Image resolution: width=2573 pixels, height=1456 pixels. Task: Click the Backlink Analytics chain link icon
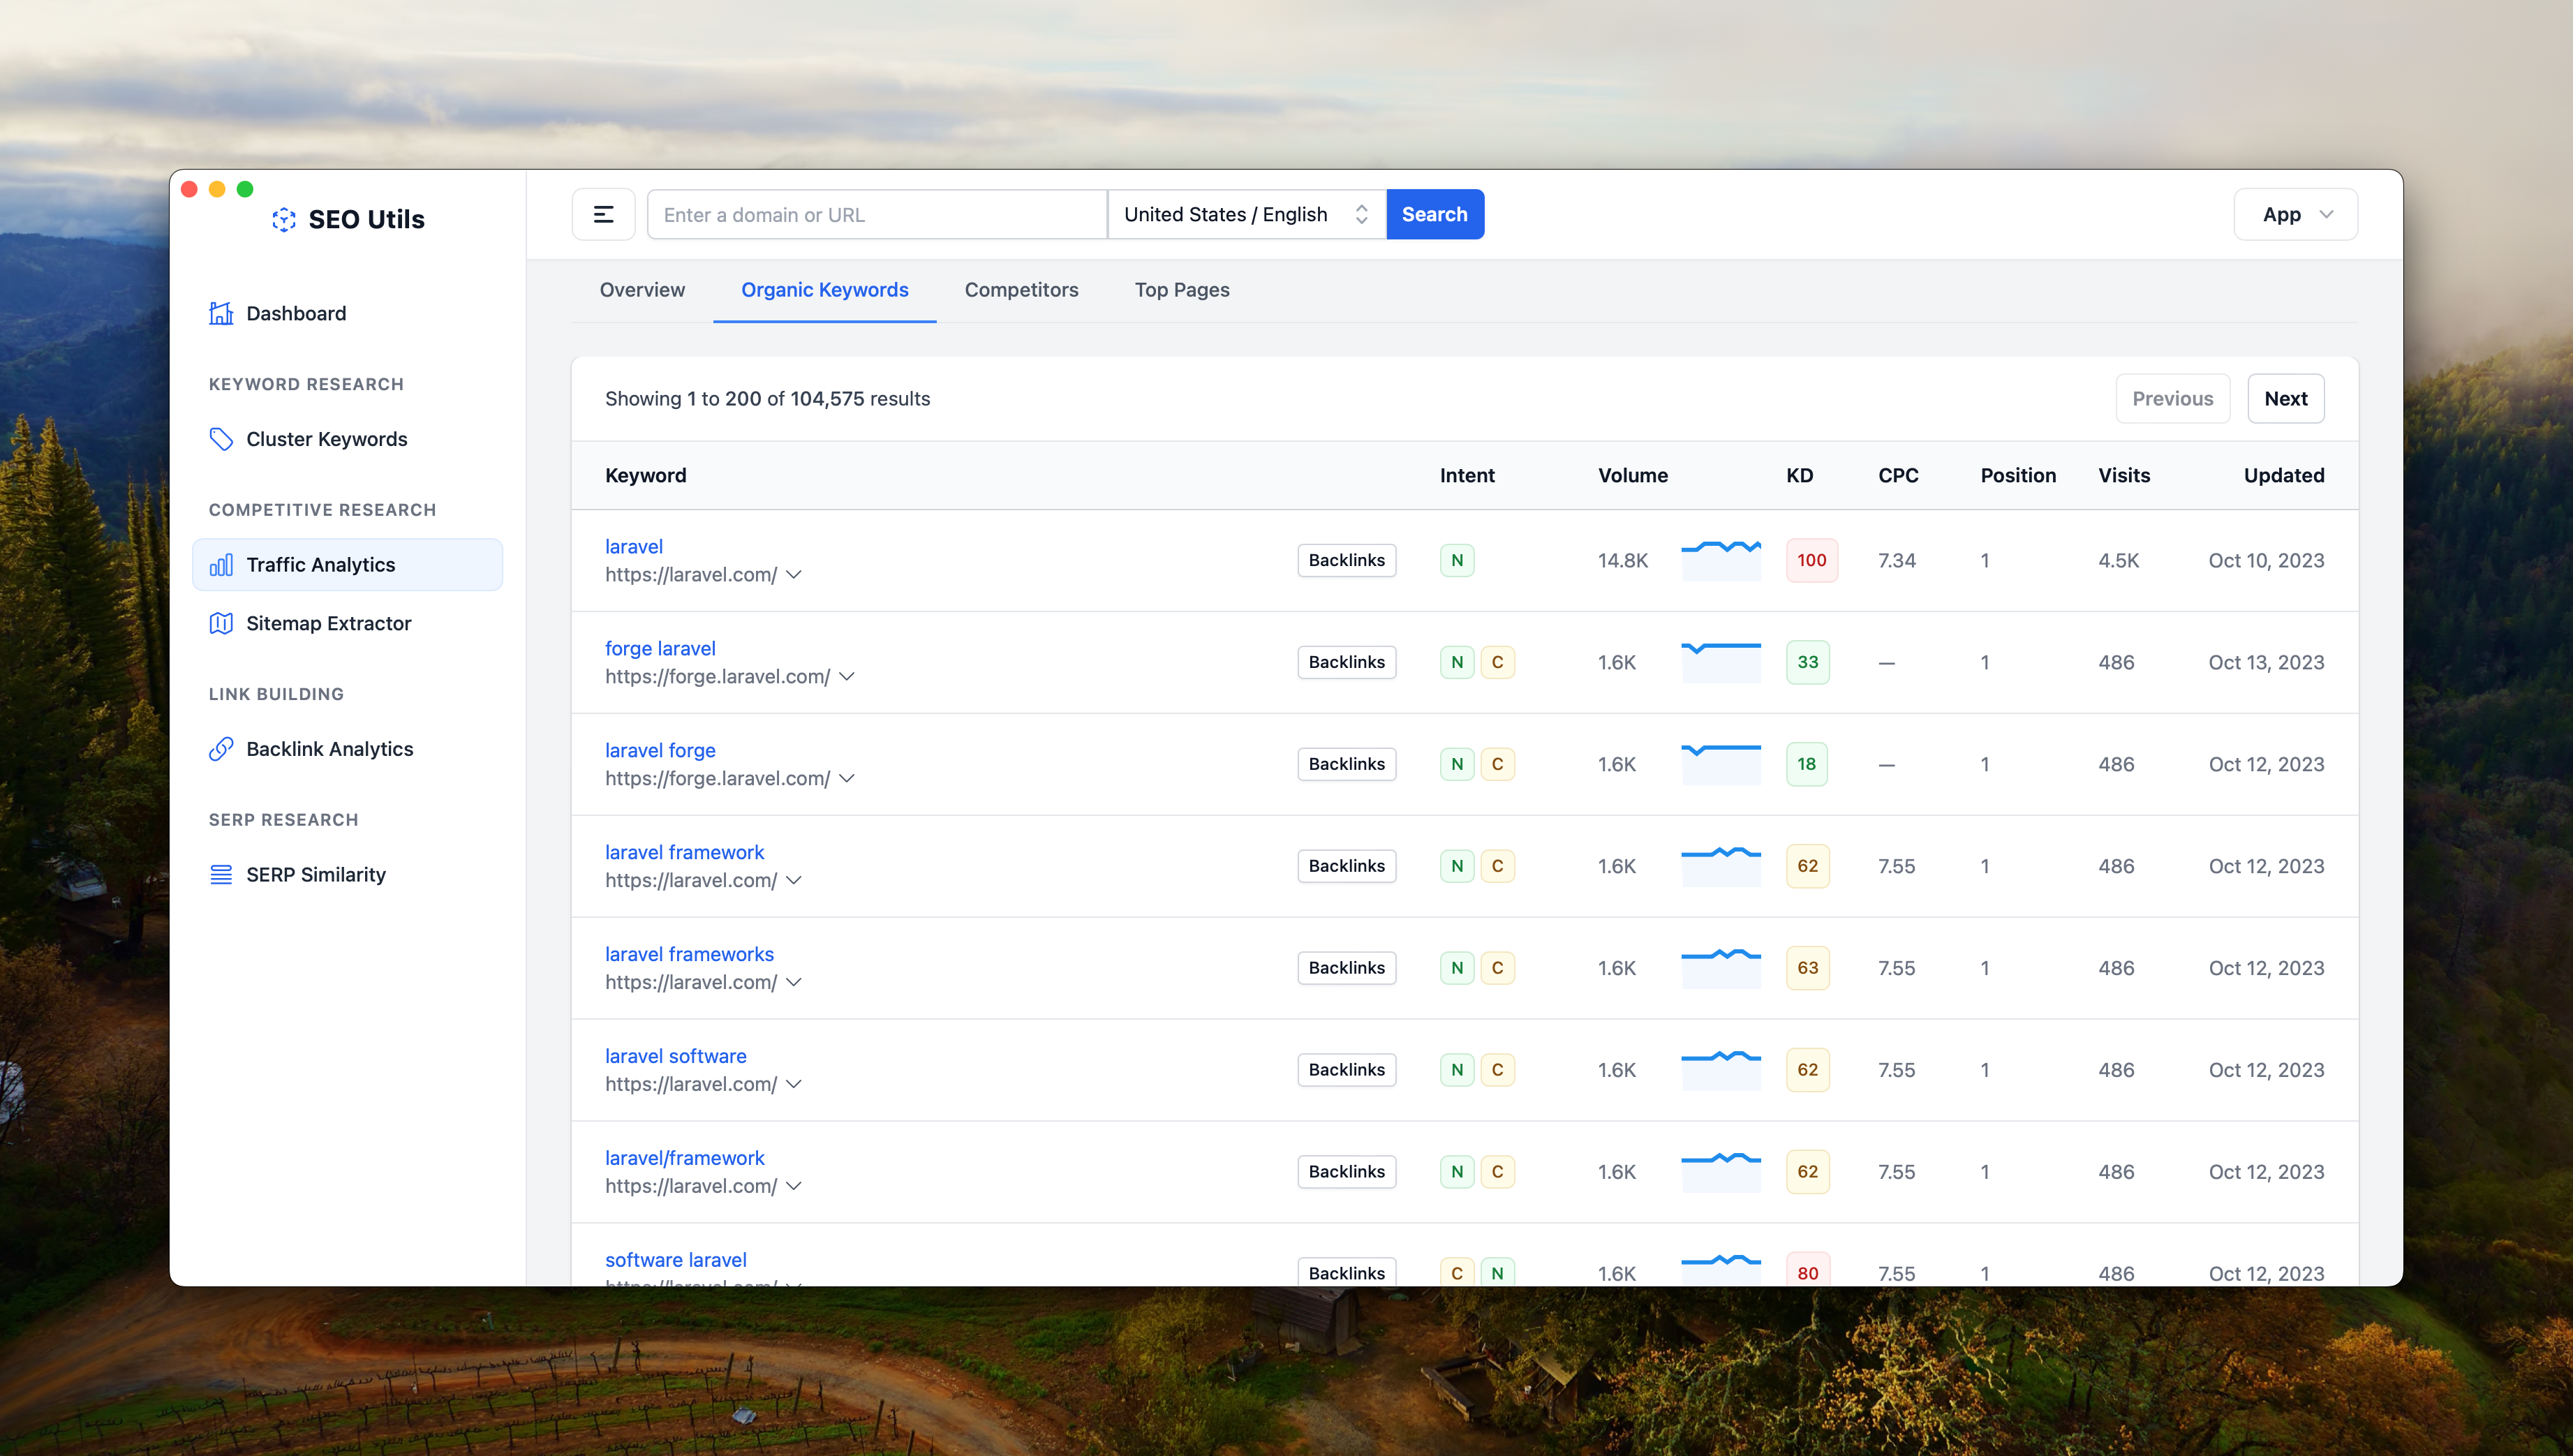(x=221, y=749)
